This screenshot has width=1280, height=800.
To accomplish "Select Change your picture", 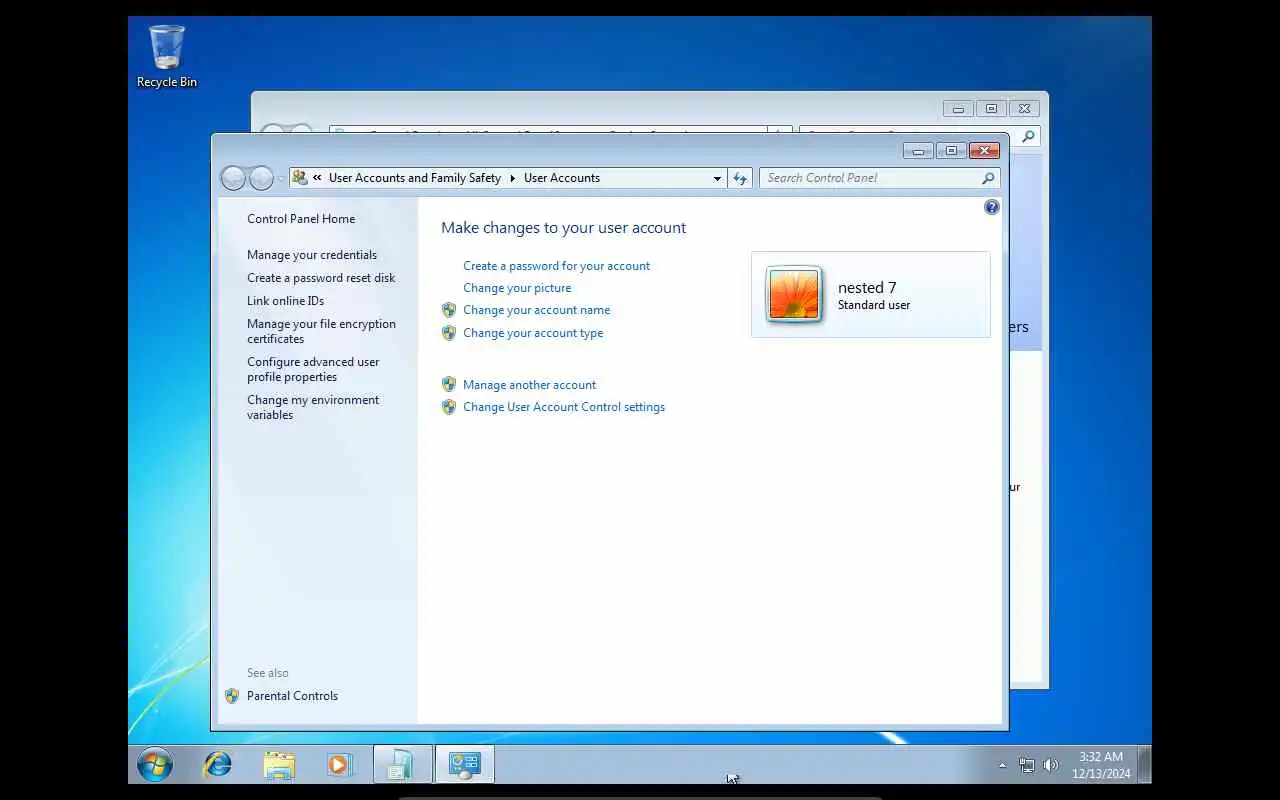I will coord(517,288).
